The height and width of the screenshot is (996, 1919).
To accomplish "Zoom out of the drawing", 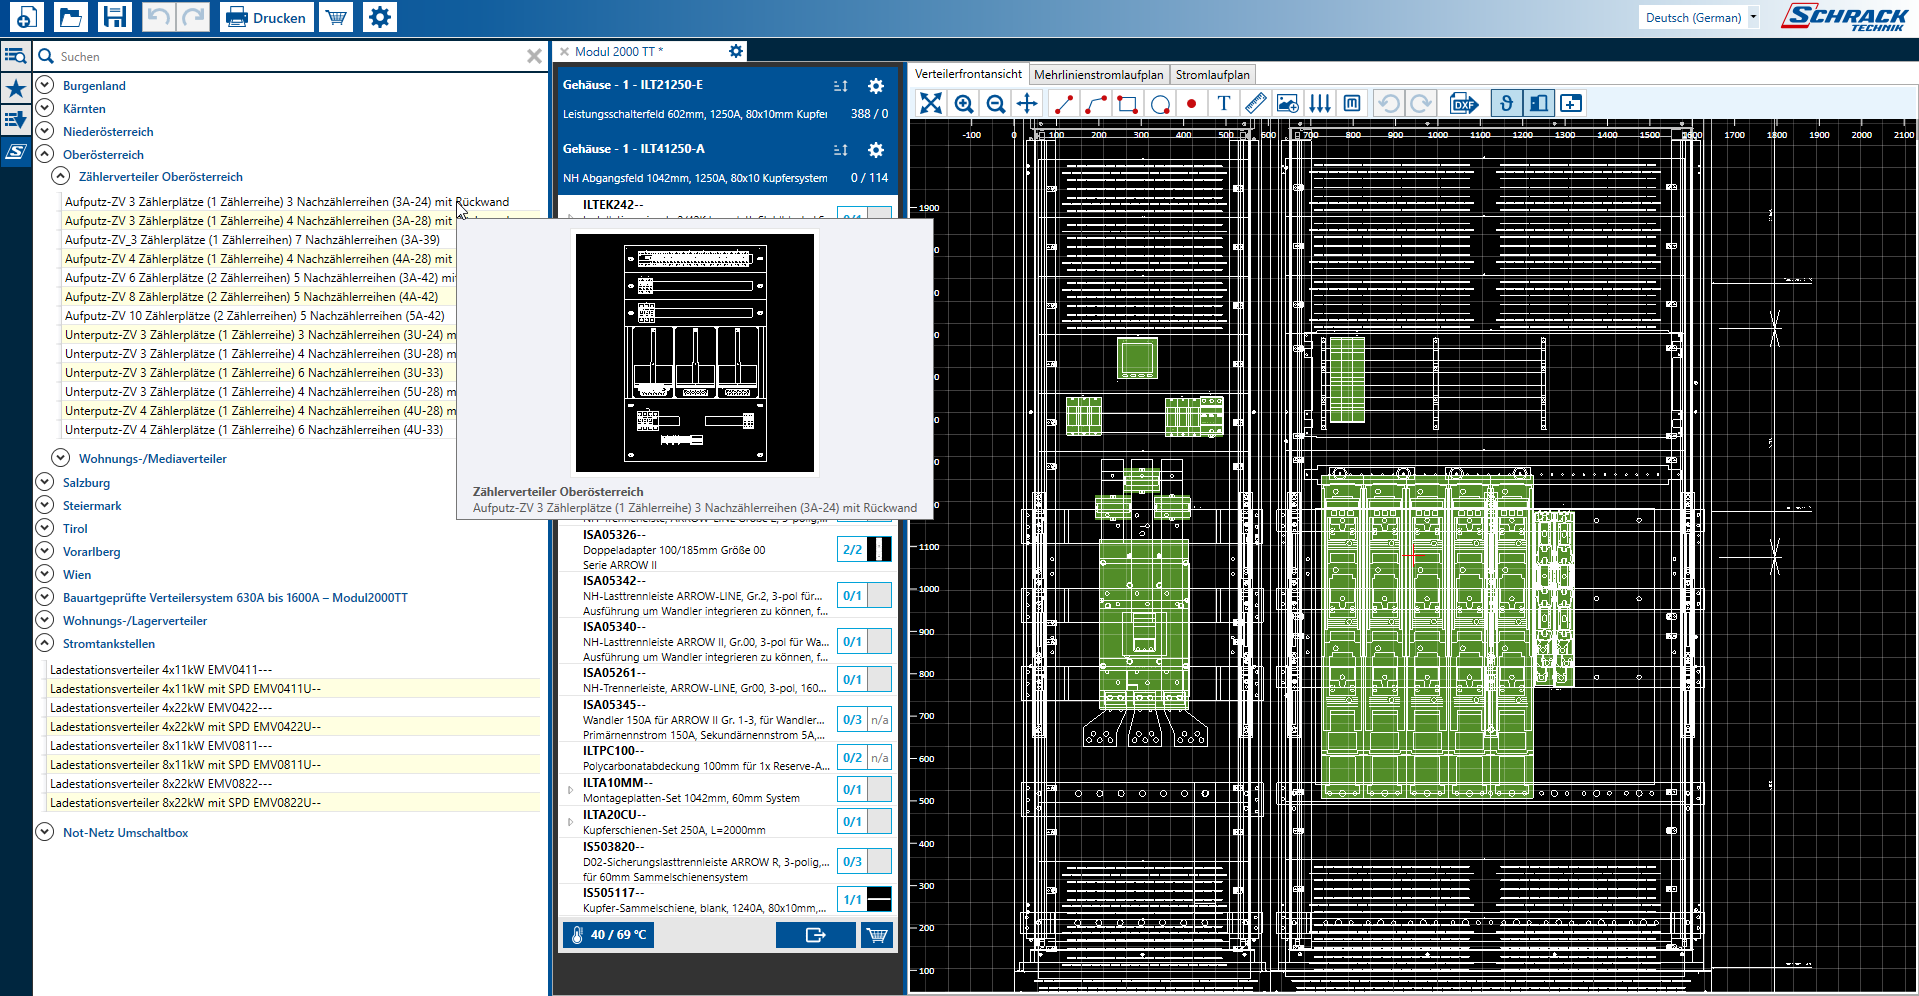I will coord(995,103).
